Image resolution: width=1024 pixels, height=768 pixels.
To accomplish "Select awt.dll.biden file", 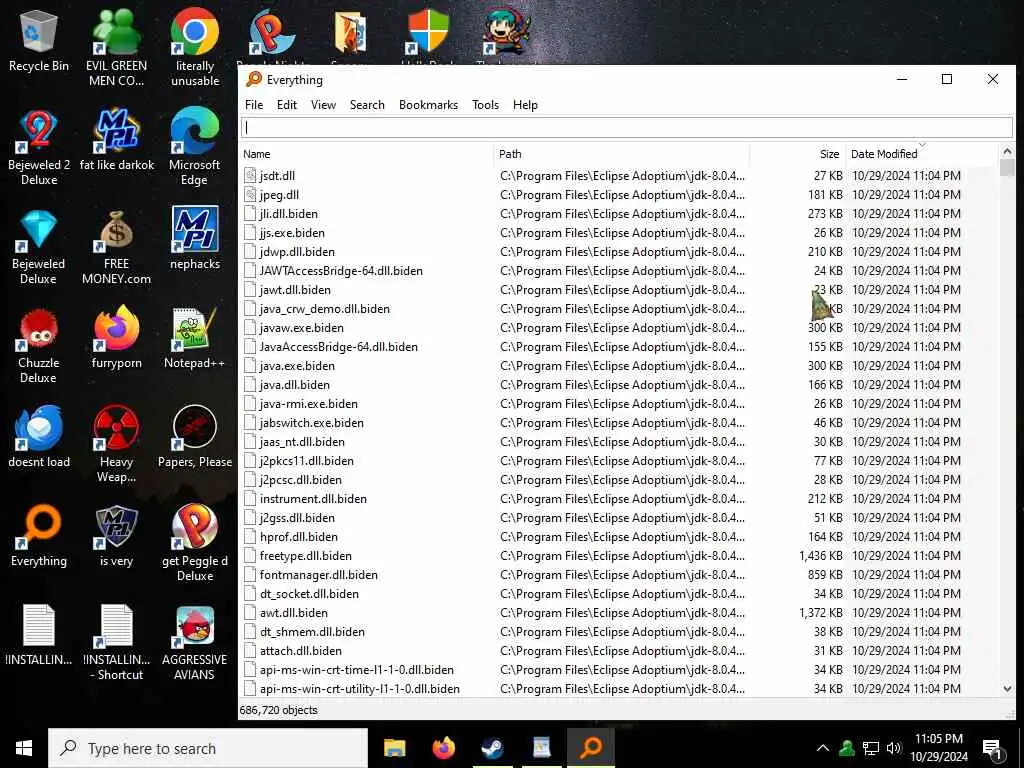I will tap(619, 613).
